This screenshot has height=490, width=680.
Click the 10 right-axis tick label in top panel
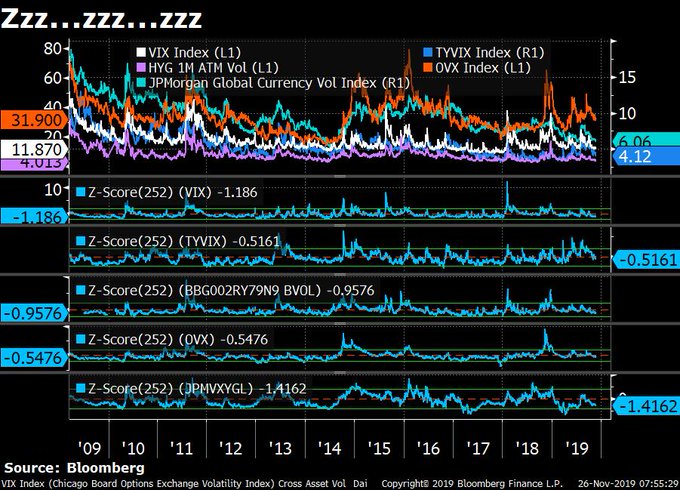(x=627, y=114)
